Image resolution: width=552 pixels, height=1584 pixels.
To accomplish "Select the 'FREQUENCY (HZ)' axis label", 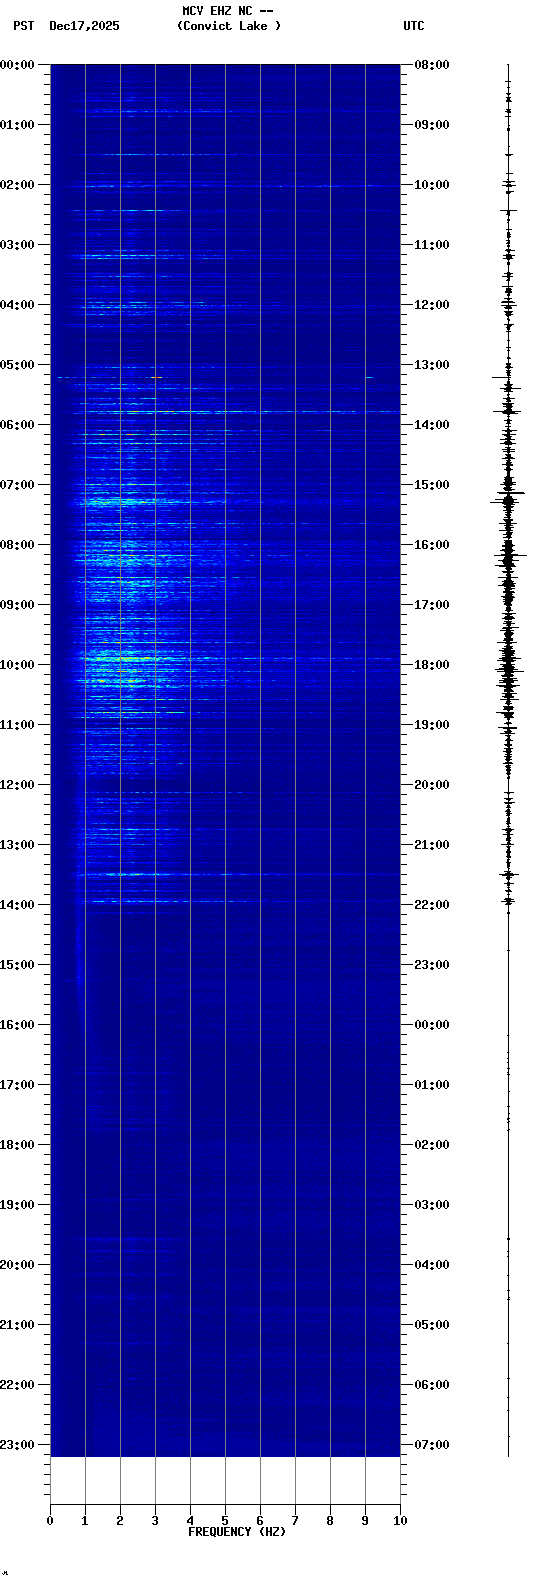I will coord(237,1532).
